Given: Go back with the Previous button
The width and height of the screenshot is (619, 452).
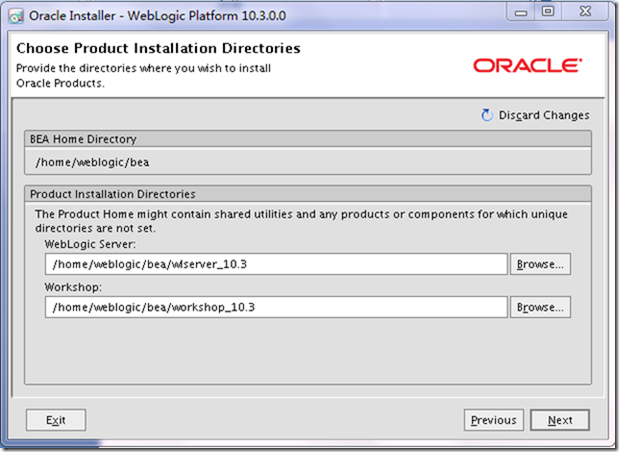Looking at the screenshot, I should point(493,420).
